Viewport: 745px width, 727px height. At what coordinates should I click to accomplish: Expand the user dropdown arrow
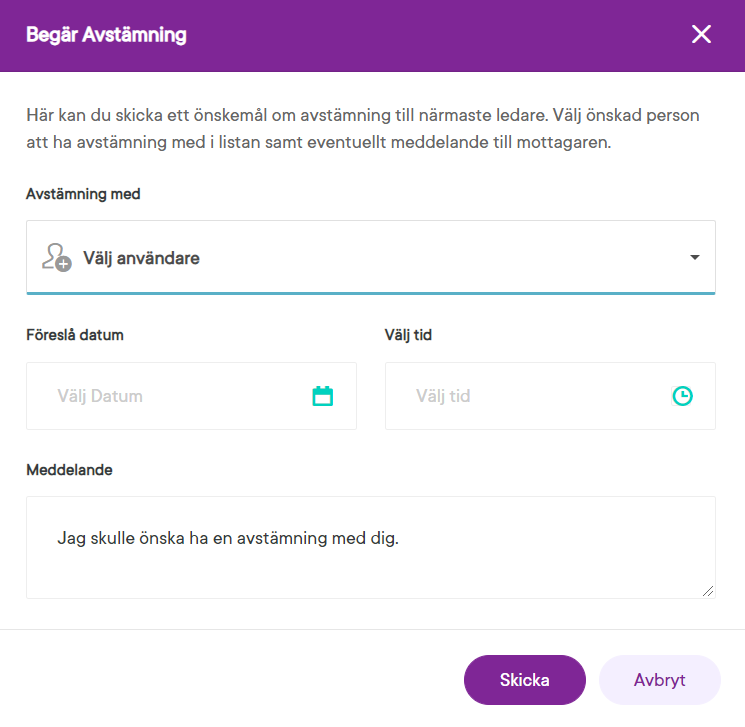pyautogui.click(x=695, y=258)
